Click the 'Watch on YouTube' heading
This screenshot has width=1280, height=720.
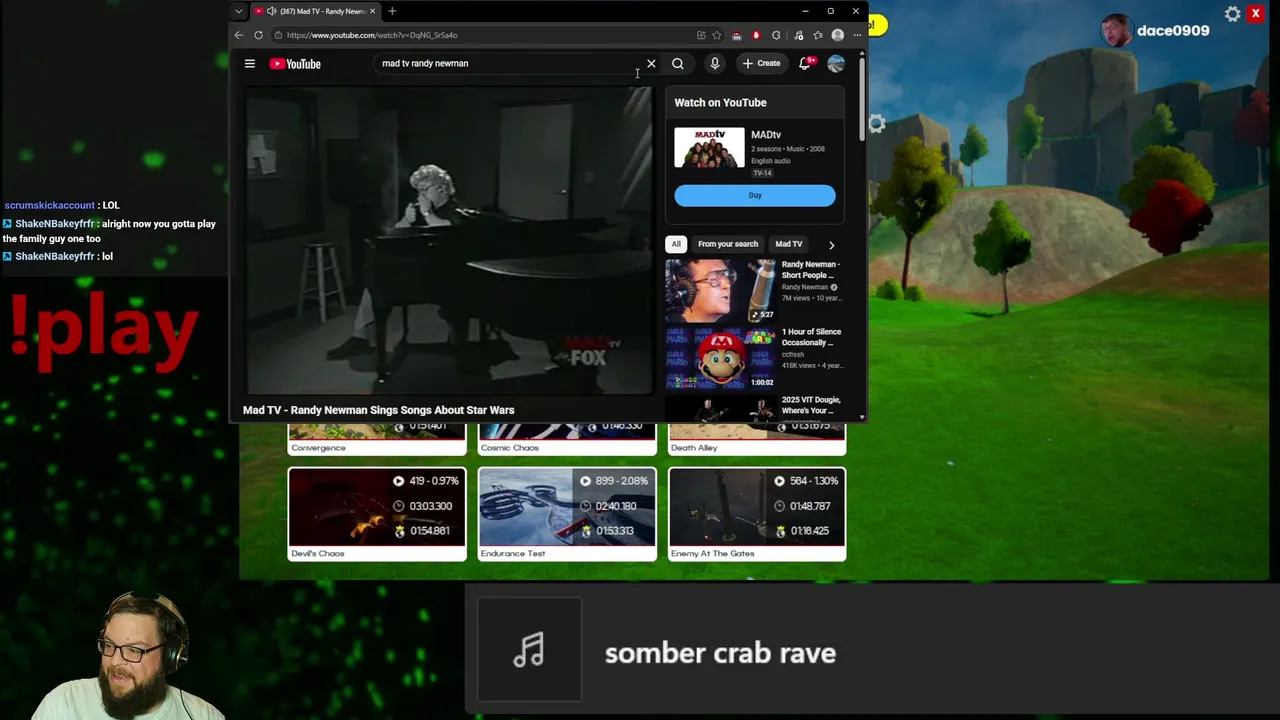click(x=720, y=102)
